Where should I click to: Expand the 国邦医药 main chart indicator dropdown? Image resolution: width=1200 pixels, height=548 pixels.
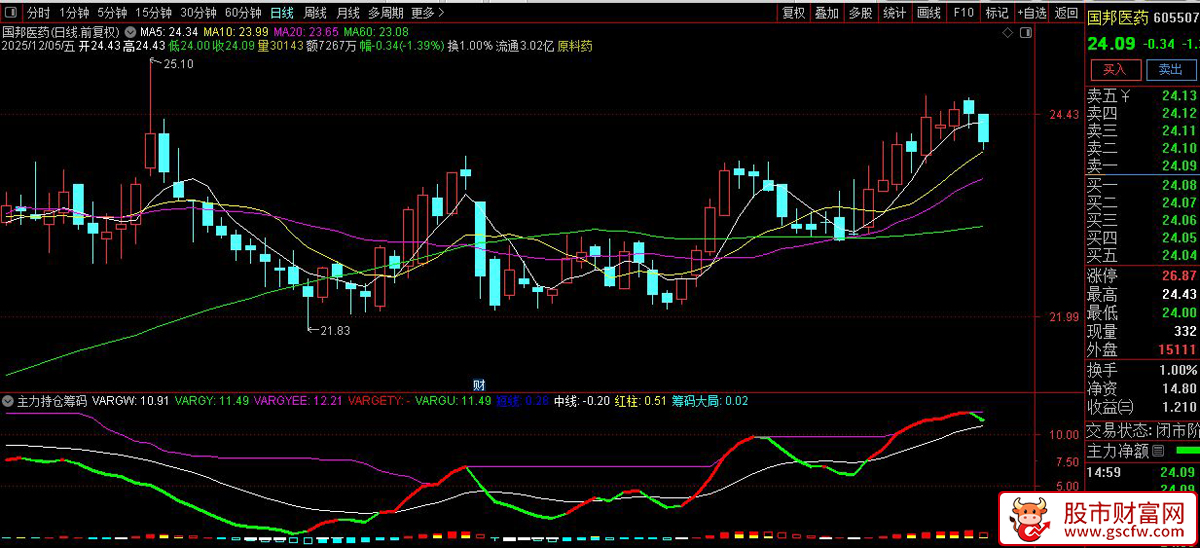pos(129,32)
